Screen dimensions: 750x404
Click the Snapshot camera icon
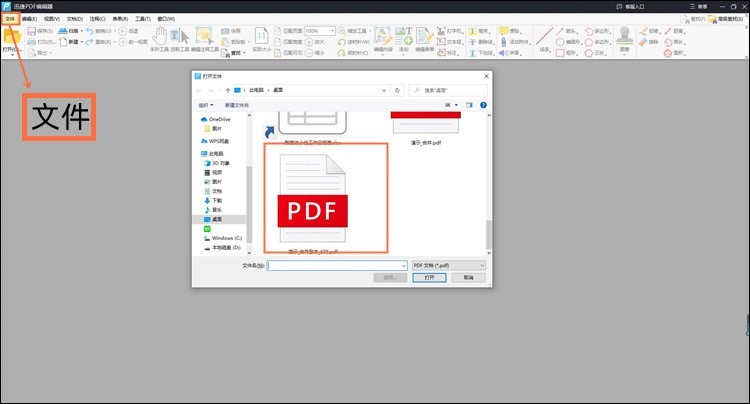point(225,31)
